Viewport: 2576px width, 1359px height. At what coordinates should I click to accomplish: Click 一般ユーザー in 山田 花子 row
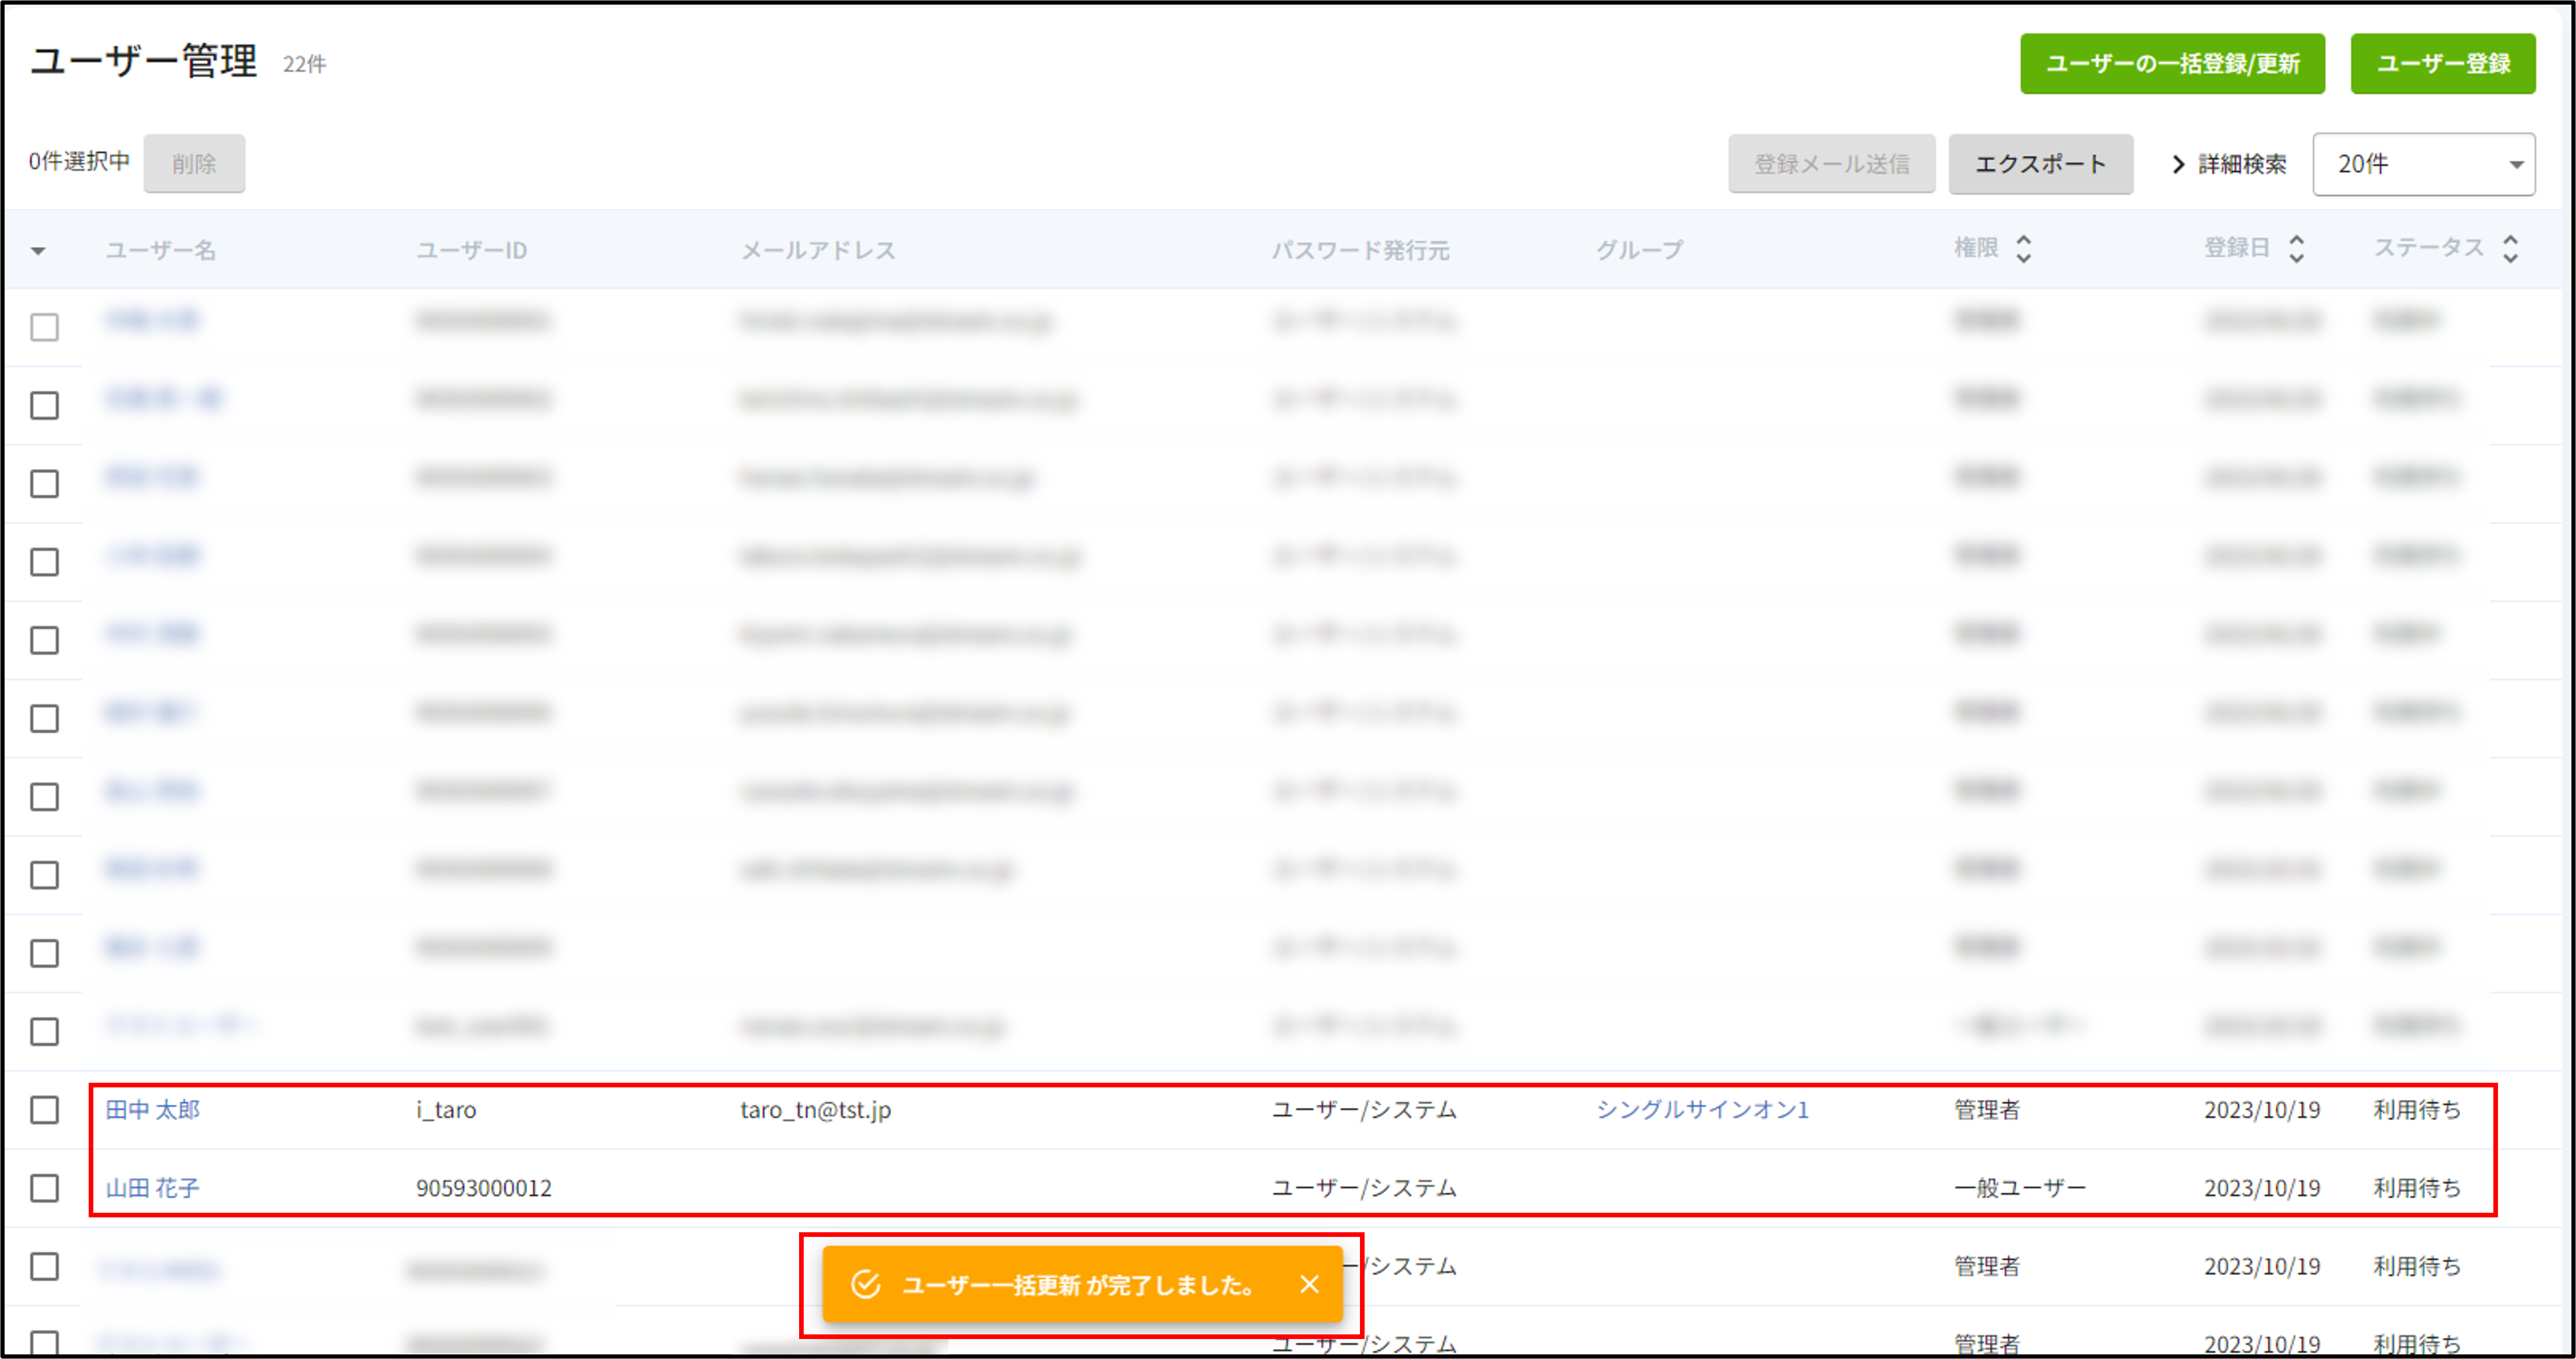pyautogui.click(x=2020, y=1188)
